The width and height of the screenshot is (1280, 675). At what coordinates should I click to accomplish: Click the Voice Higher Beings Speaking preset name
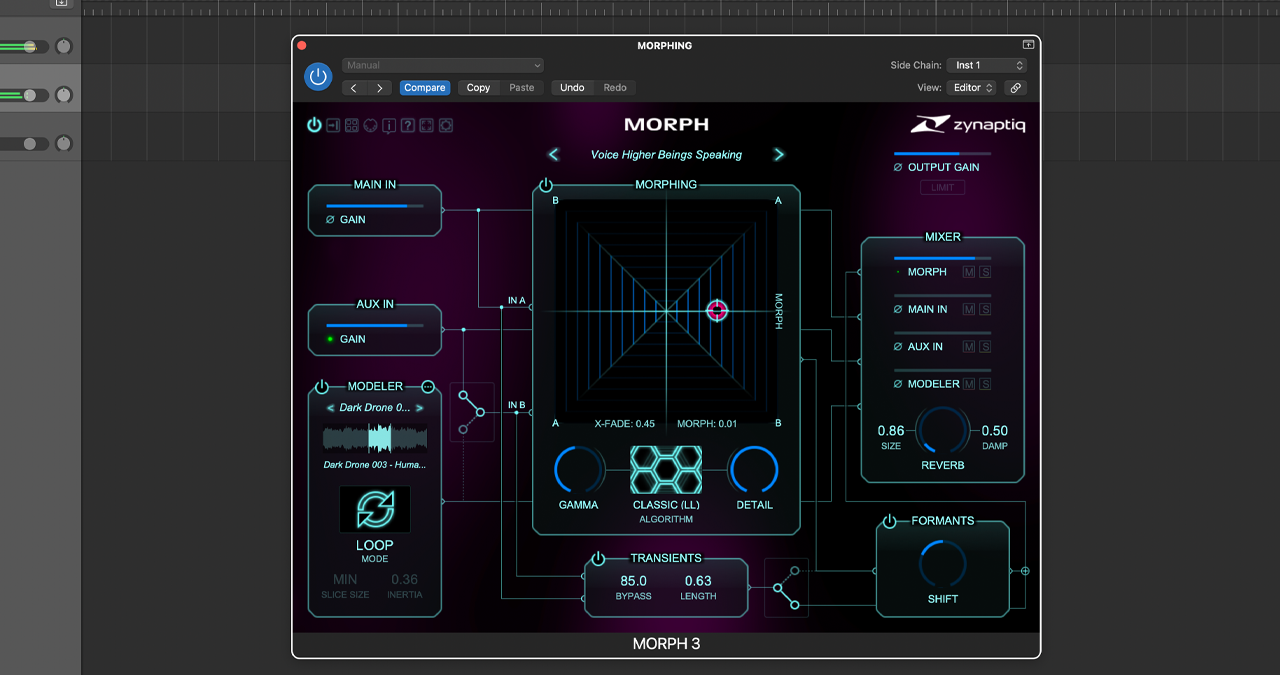tap(666, 155)
